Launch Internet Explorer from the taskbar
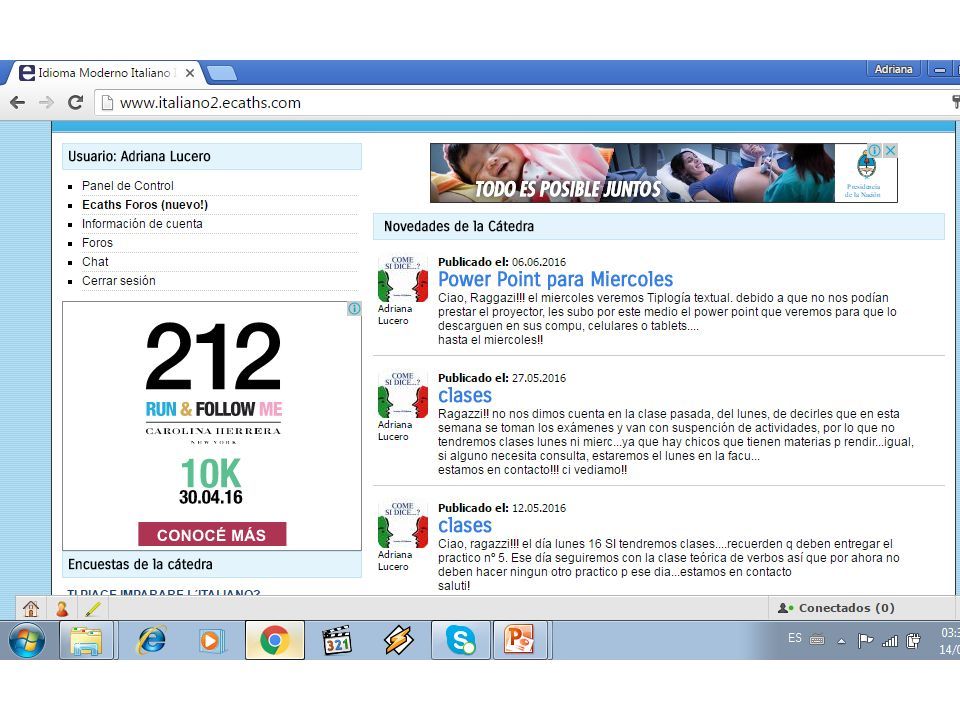The width and height of the screenshot is (960, 720). (151, 640)
